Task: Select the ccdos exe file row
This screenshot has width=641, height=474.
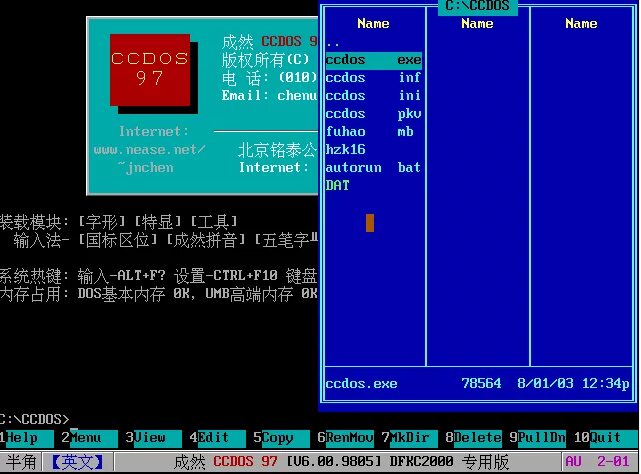Action: 374,60
